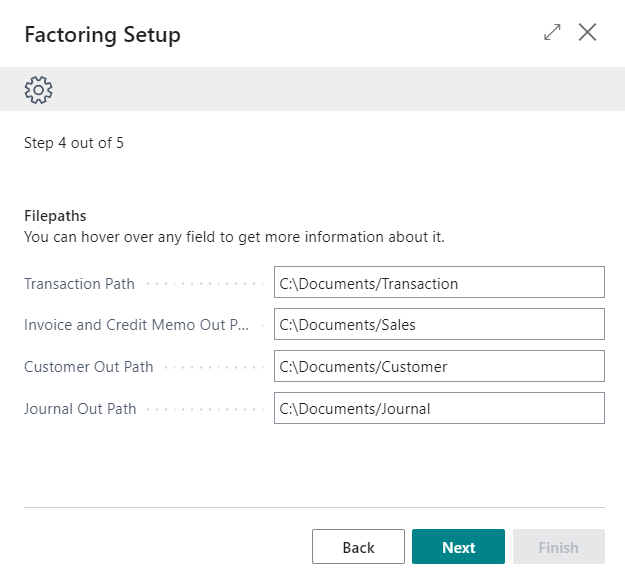This screenshot has height=588, width=625.
Task: Click the Invoice and Credit Memo label
Action: coord(136,325)
